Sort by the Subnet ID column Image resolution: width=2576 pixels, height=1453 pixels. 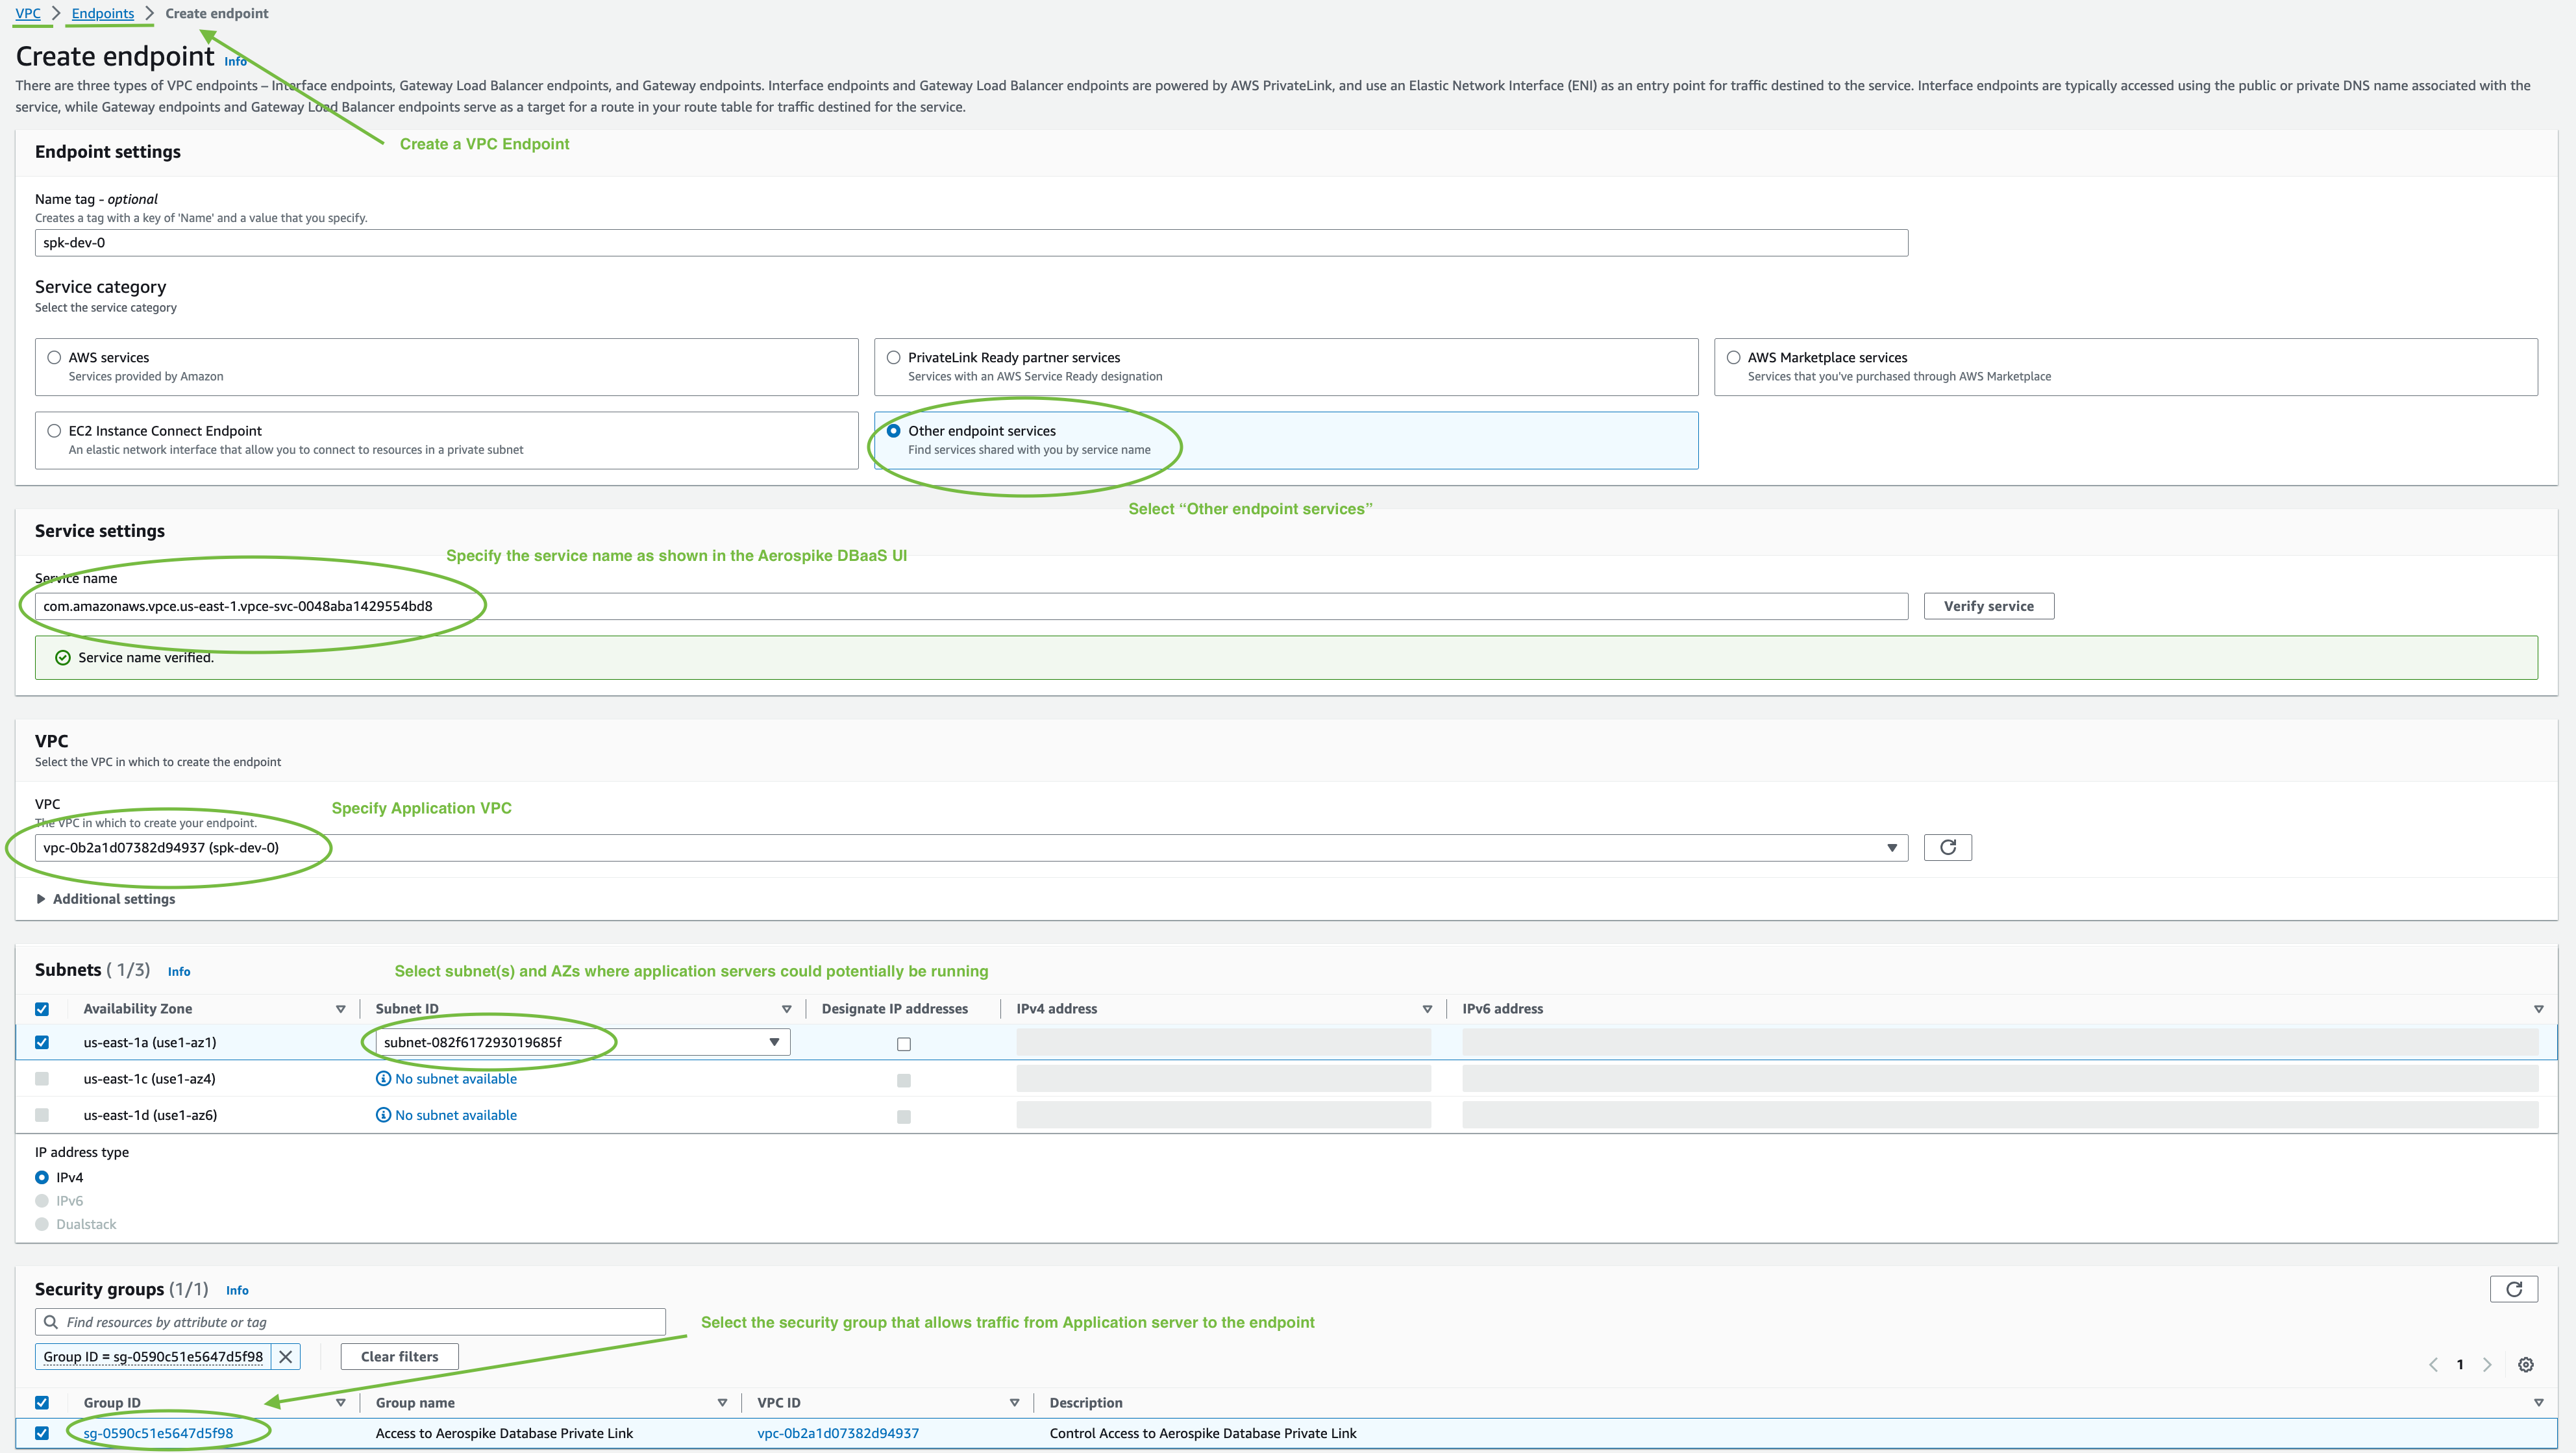click(x=786, y=1009)
